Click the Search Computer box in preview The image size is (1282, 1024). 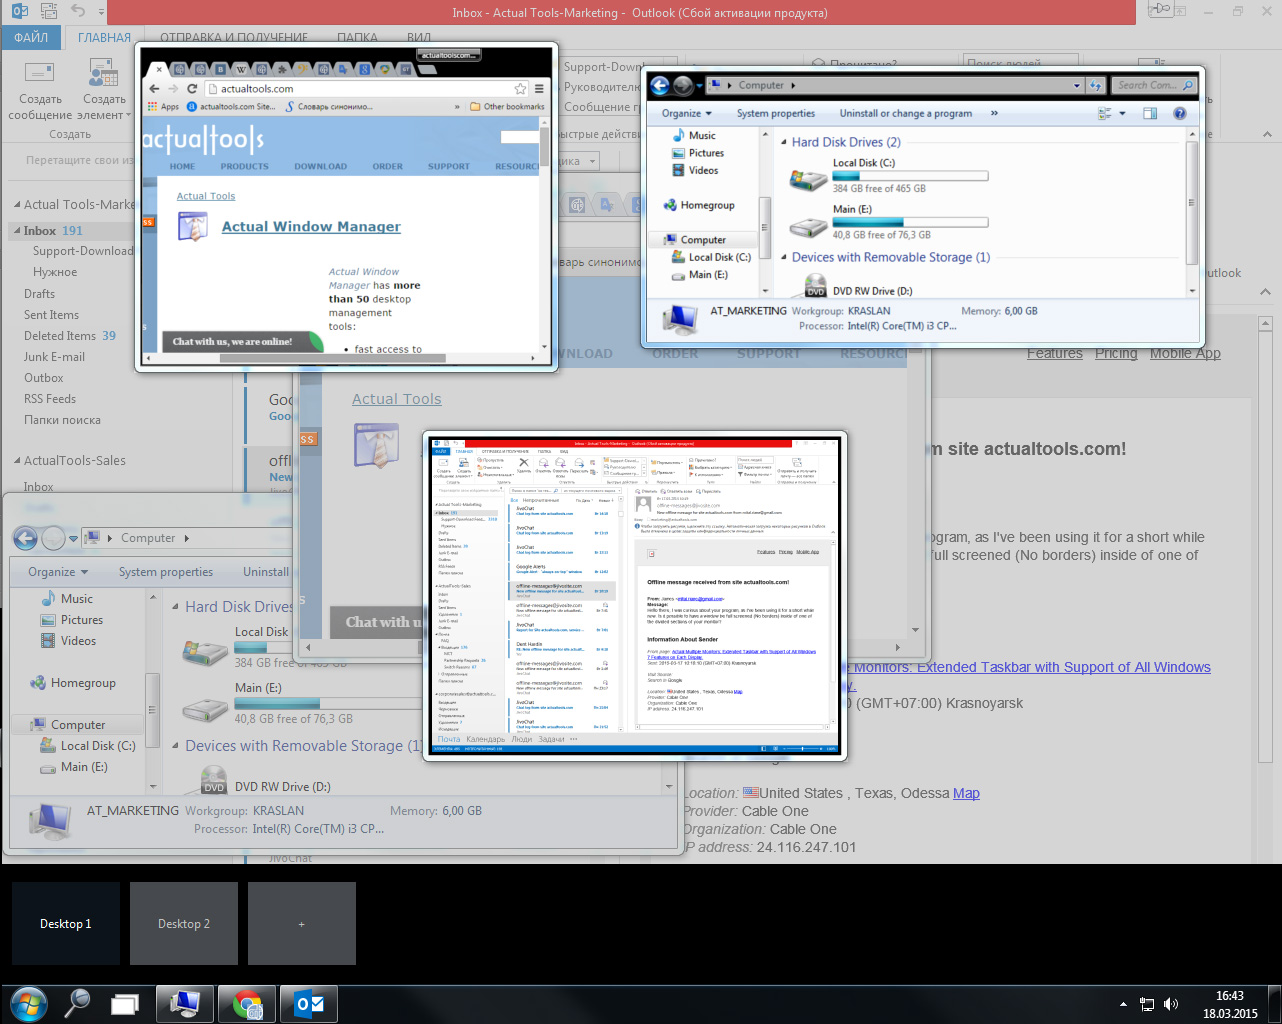click(1154, 85)
